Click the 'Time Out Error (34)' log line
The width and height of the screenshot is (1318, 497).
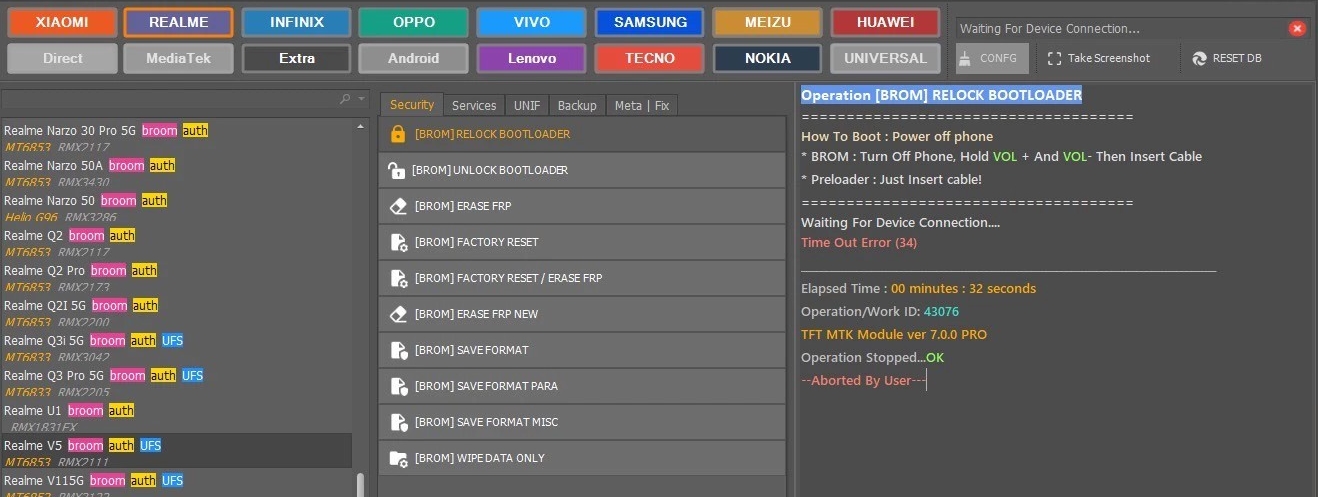tap(859, 243)
